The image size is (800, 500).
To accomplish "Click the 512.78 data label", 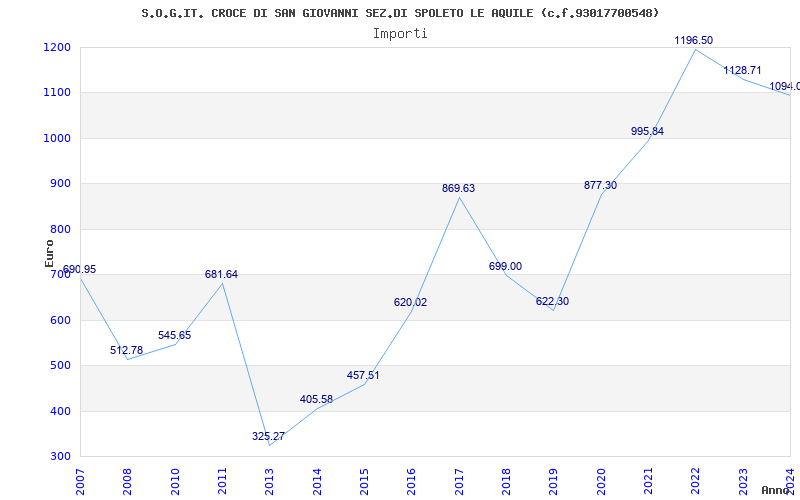I will tap(127, 351).
